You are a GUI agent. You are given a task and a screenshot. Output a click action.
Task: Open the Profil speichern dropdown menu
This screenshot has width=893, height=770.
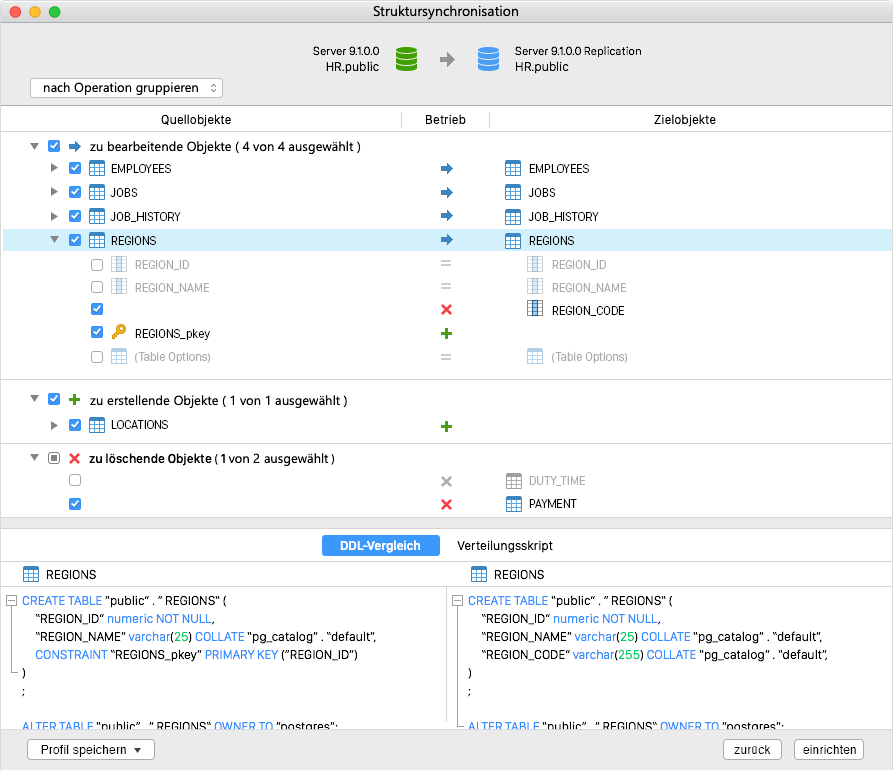click(90, 749)
